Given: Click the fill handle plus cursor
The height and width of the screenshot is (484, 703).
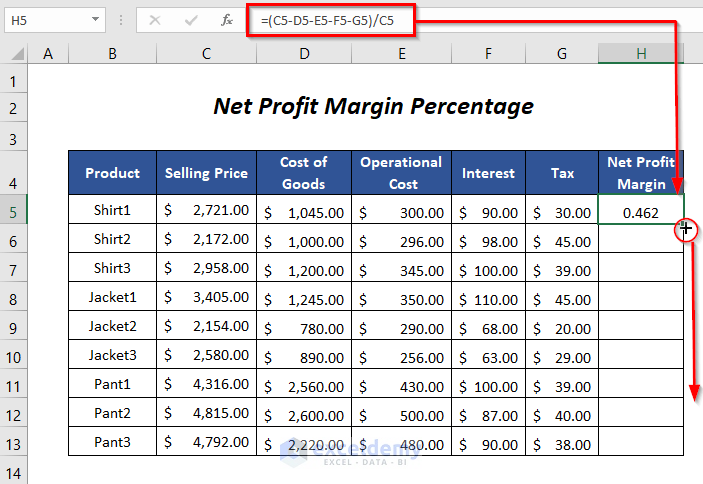Looking at the screenshot, I should [686, 230].
